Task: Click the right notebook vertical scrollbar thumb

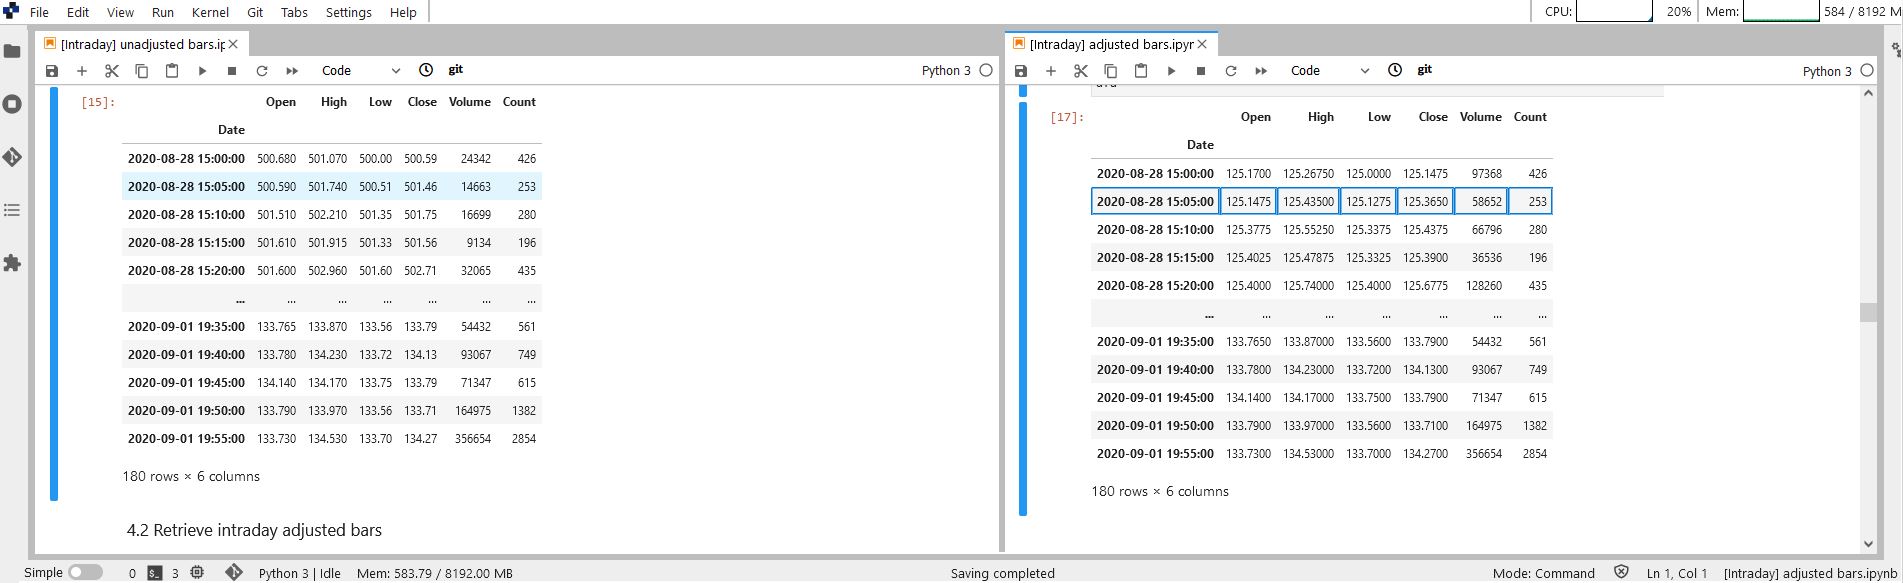Action: point(1867,312)
